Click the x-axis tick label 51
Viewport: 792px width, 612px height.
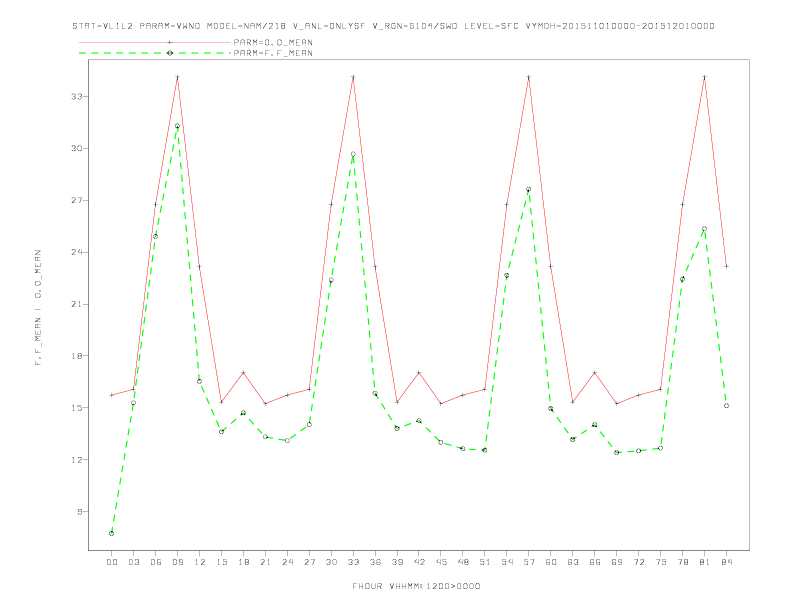pos(485,562)
